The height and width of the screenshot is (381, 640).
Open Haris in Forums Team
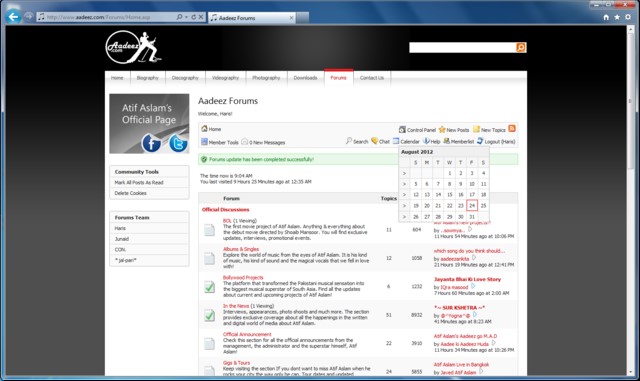click(120, 228)
